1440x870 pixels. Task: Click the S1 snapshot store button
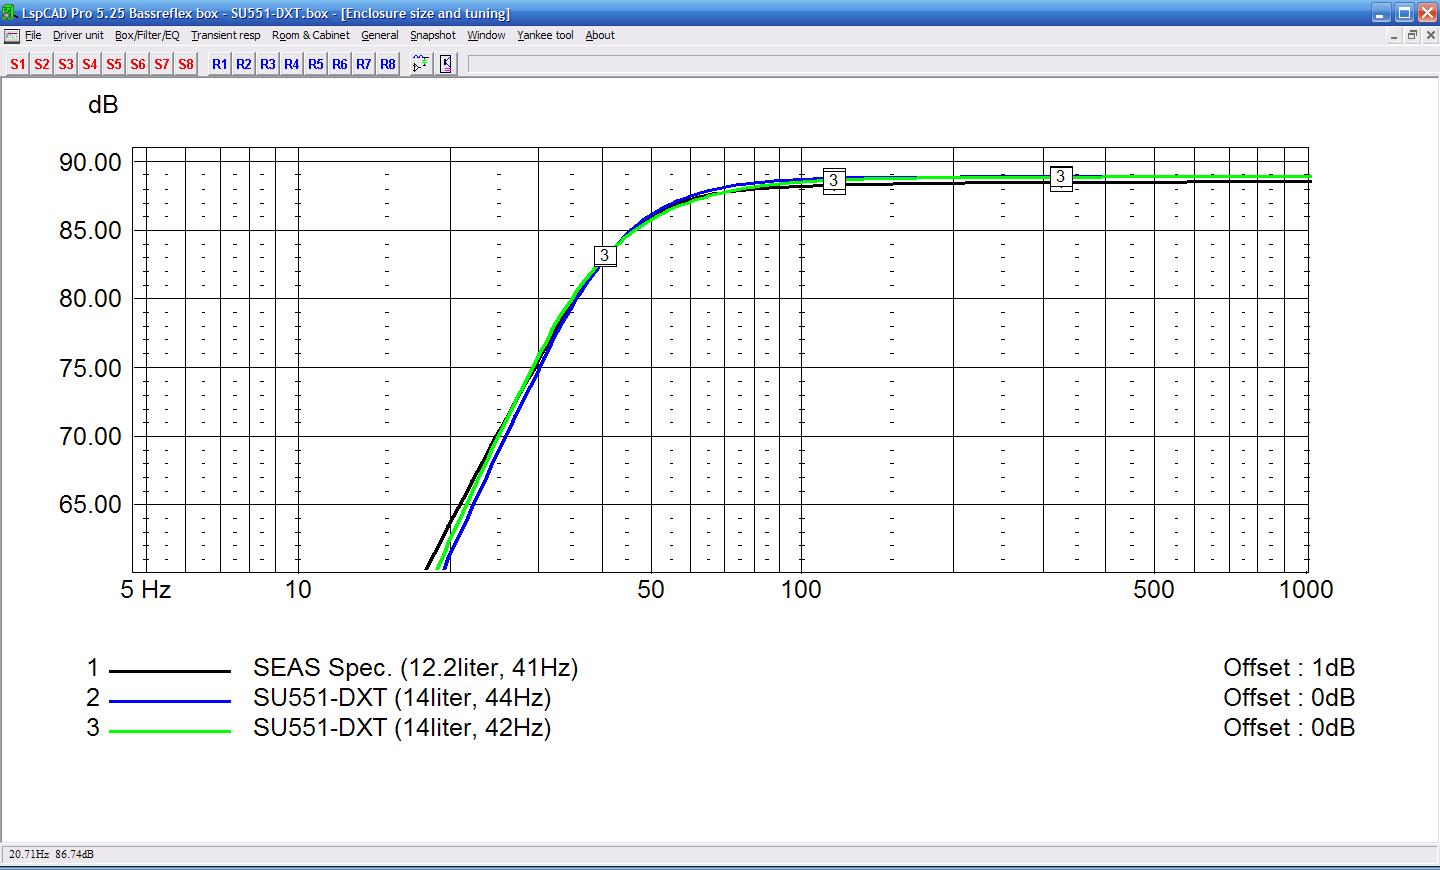[x=18, y=64]
